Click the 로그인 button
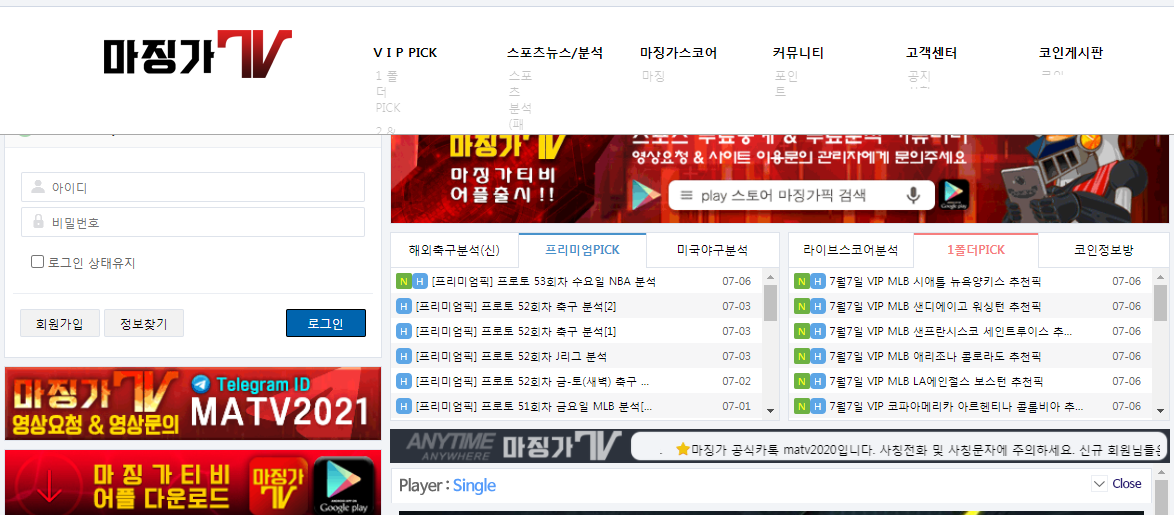Viewport: 1174px width, 515px height. [x=326, y=323]
